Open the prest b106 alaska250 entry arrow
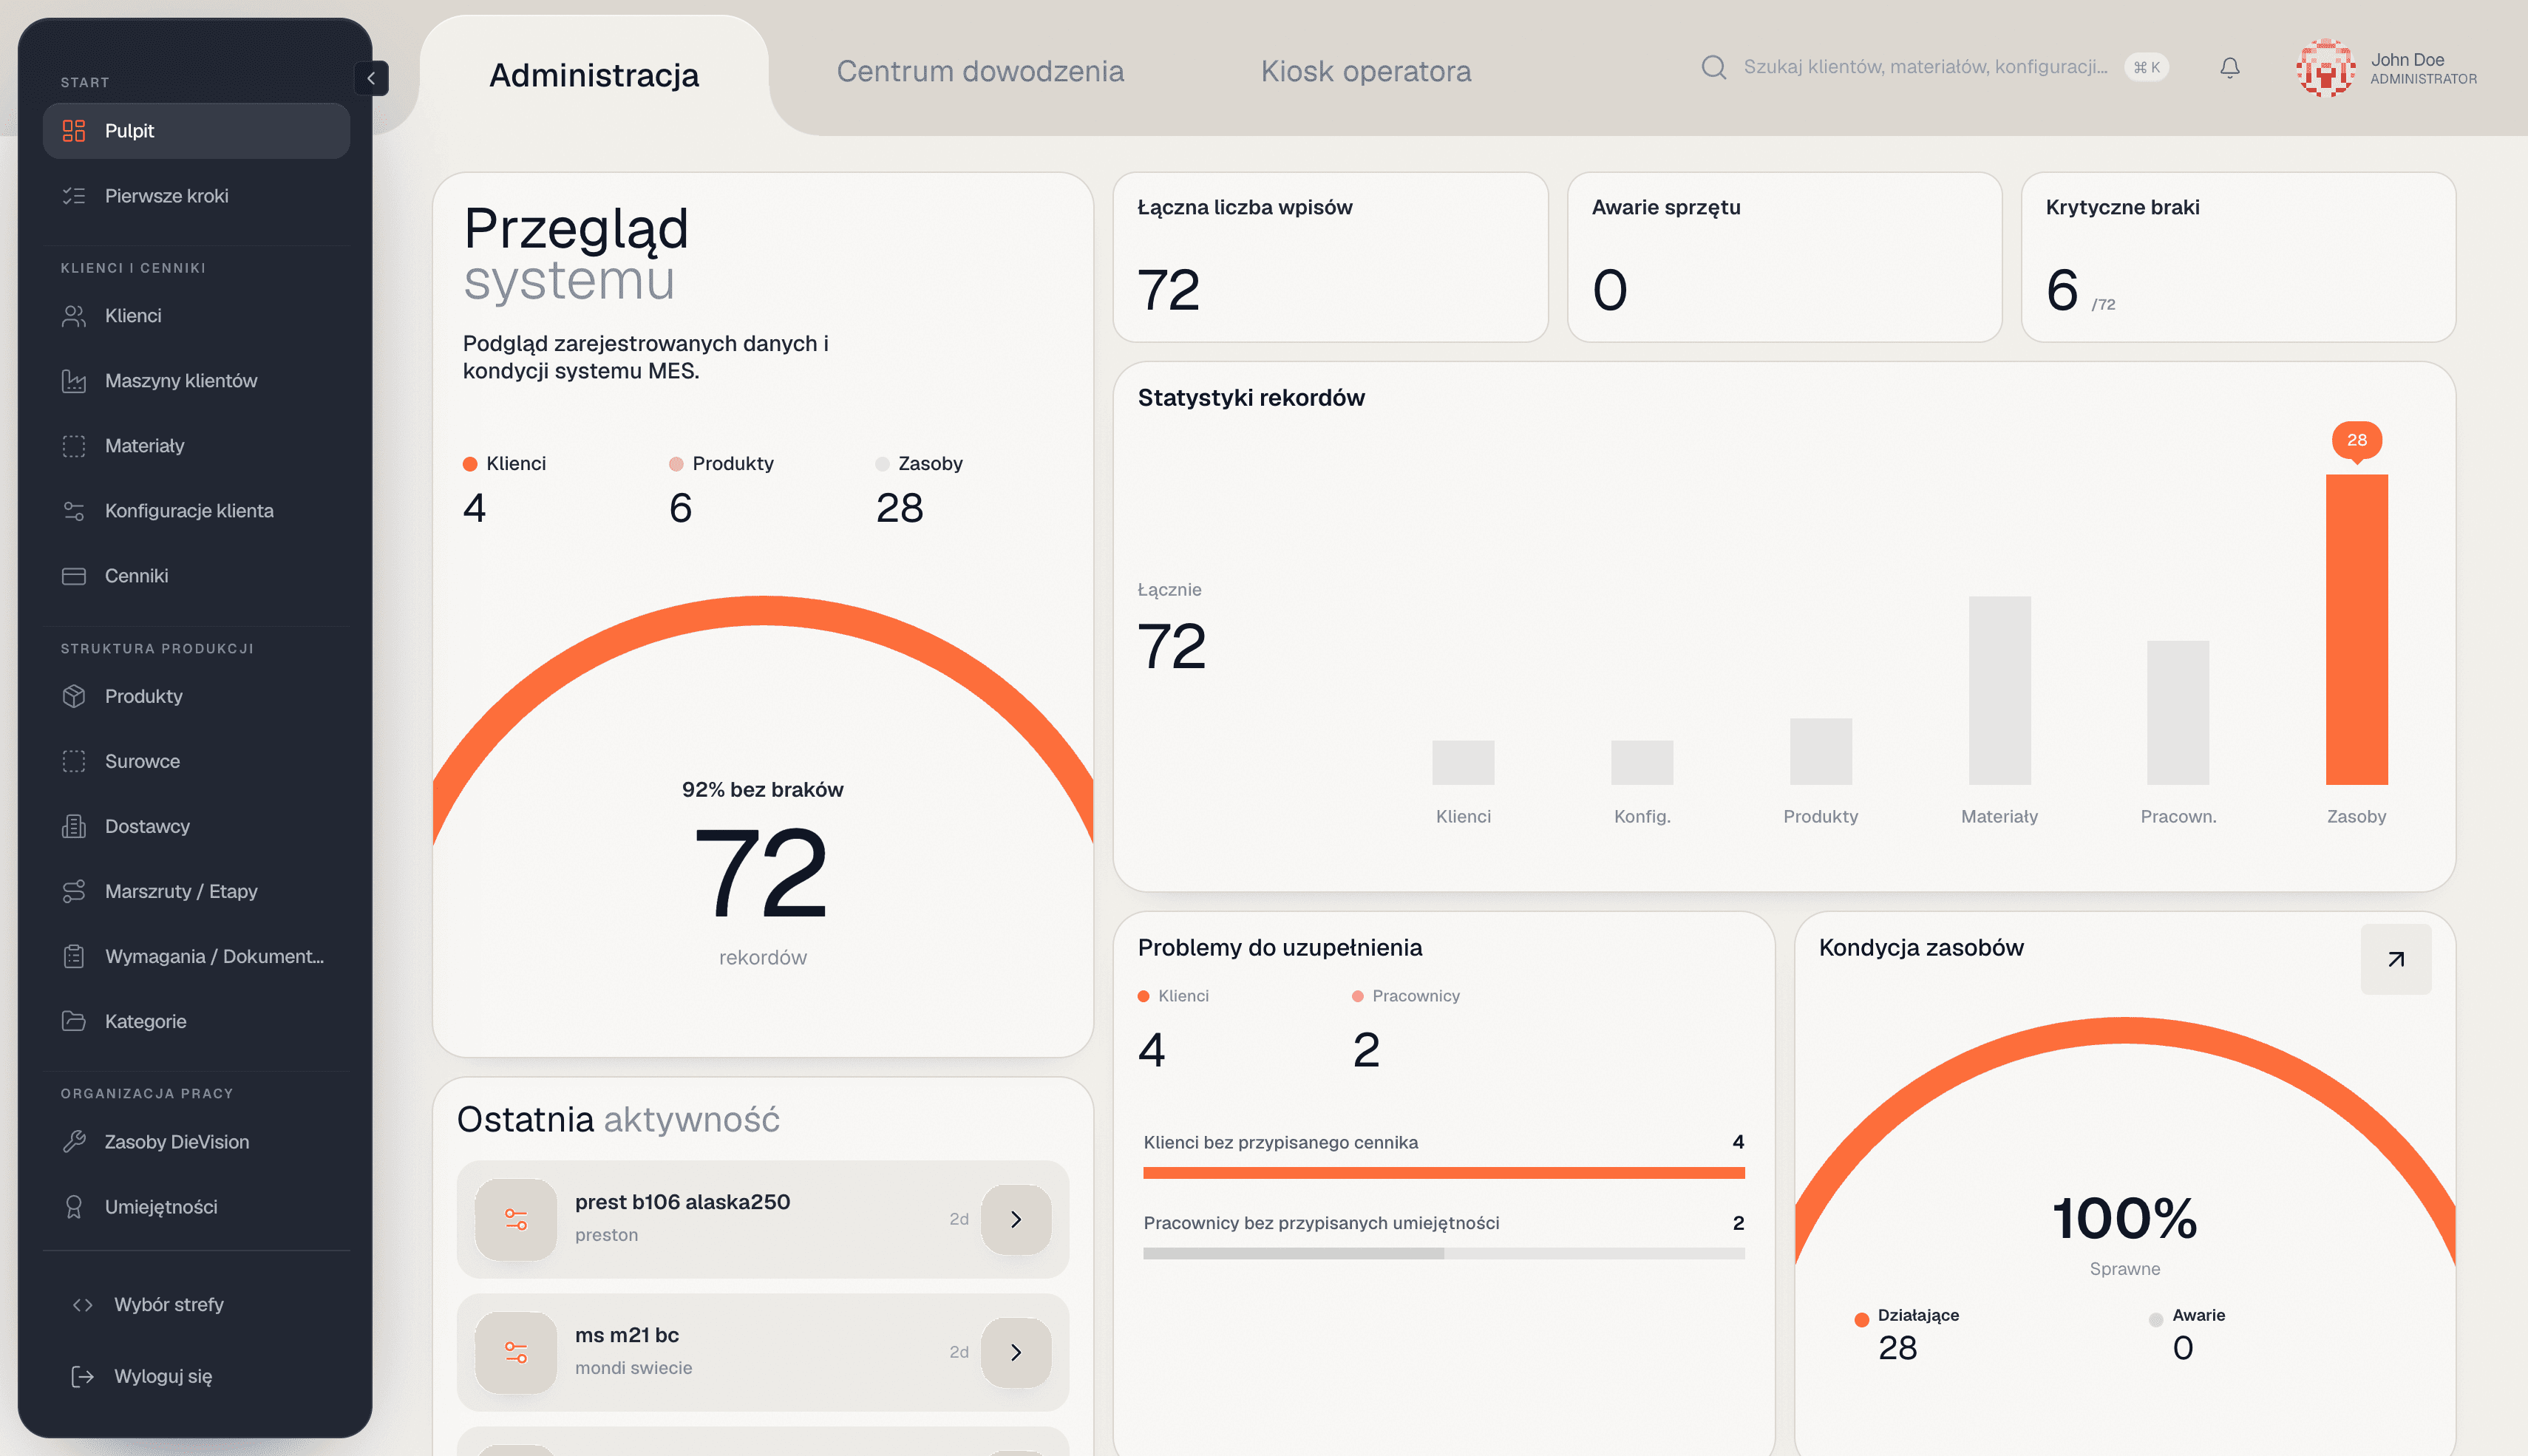 tap(1016, 1219)
